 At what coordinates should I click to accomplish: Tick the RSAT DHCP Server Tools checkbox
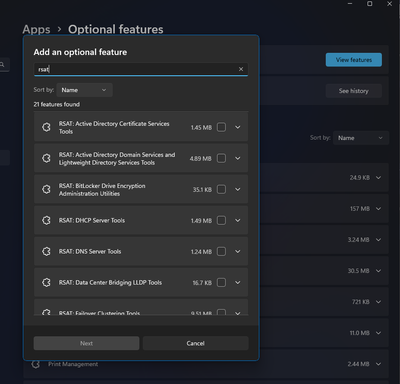click(221, 220)
